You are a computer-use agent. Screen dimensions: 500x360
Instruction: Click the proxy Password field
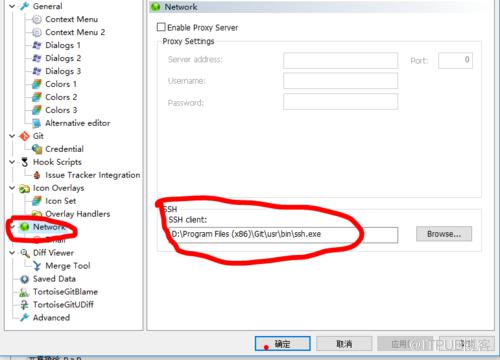(340, 102)
